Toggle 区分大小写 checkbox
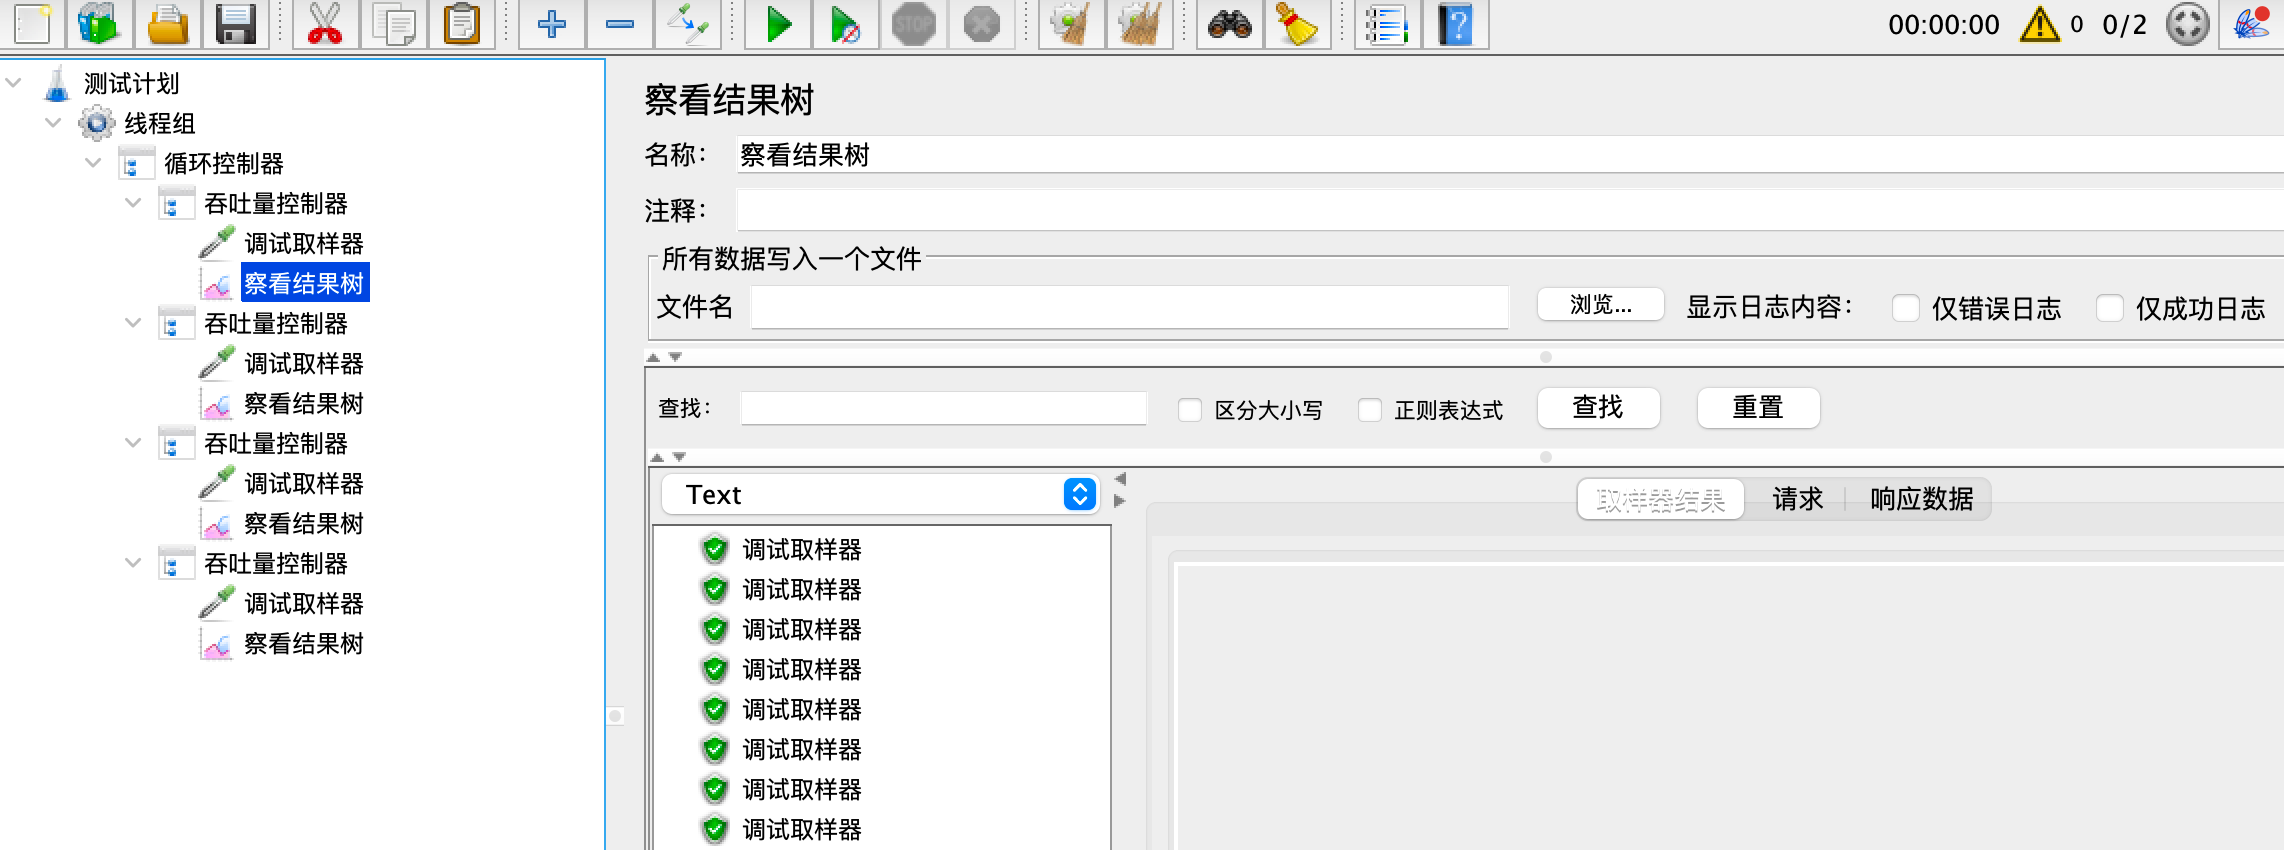This screenshot has width=2284, height=850. 1190,410
